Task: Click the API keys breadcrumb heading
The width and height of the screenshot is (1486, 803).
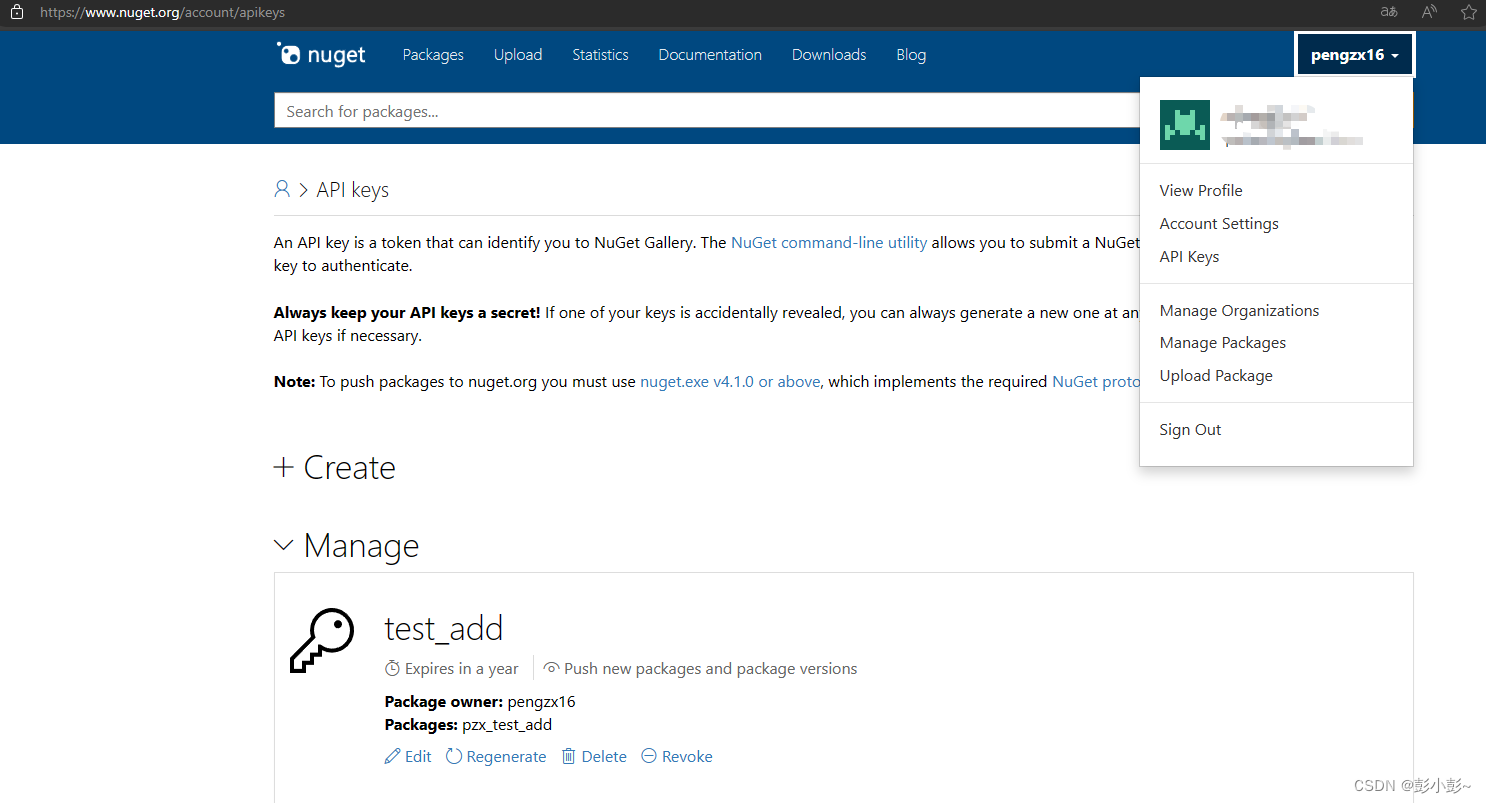Action: point(353,190)
